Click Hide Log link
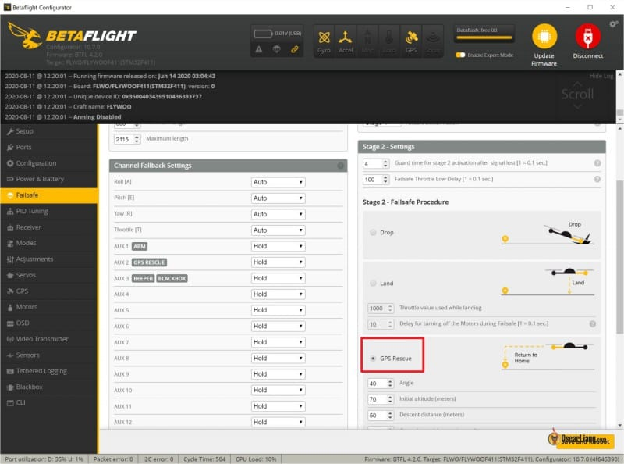This screenshot has height=464, width=624. [x=601, y=76]
